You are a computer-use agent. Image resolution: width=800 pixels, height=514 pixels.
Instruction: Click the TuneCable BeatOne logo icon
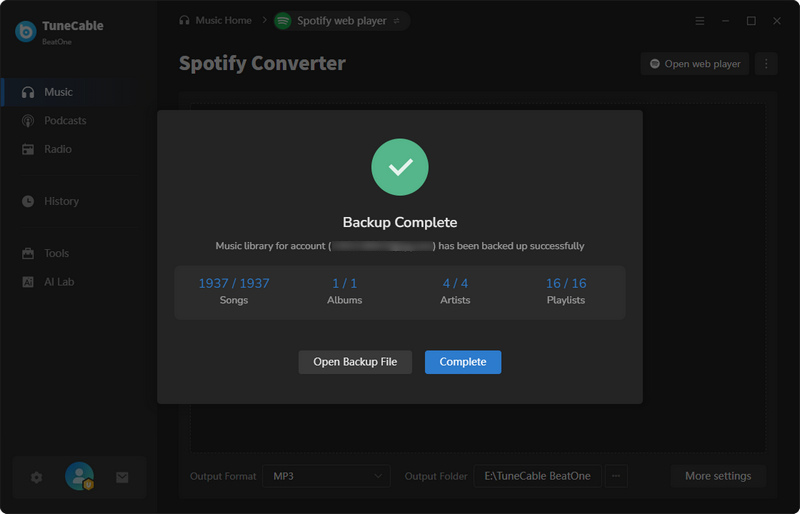coord(26,32)
